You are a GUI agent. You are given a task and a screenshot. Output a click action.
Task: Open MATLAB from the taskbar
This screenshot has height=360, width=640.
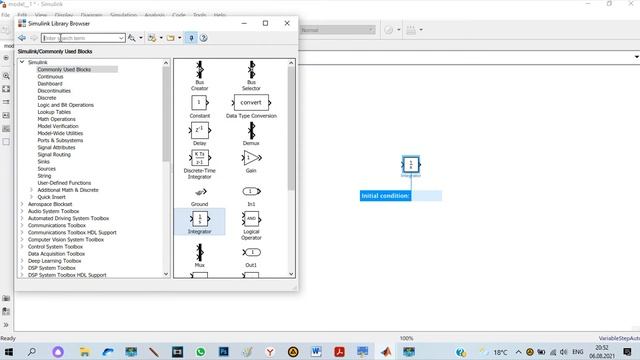click(386, 351)
